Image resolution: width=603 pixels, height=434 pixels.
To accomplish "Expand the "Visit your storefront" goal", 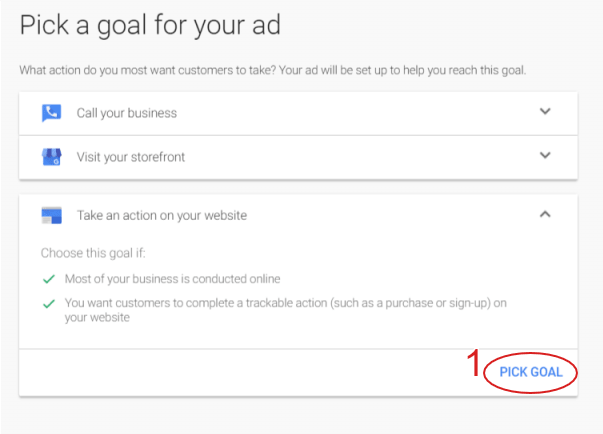I will 545,156.
